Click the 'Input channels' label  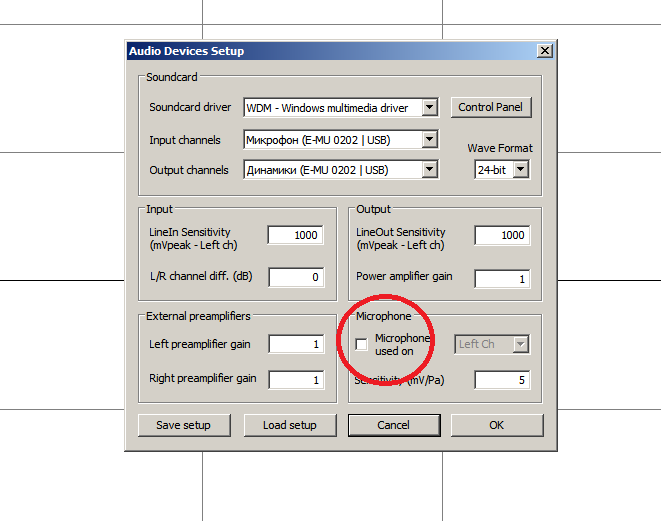coord(185,140)
